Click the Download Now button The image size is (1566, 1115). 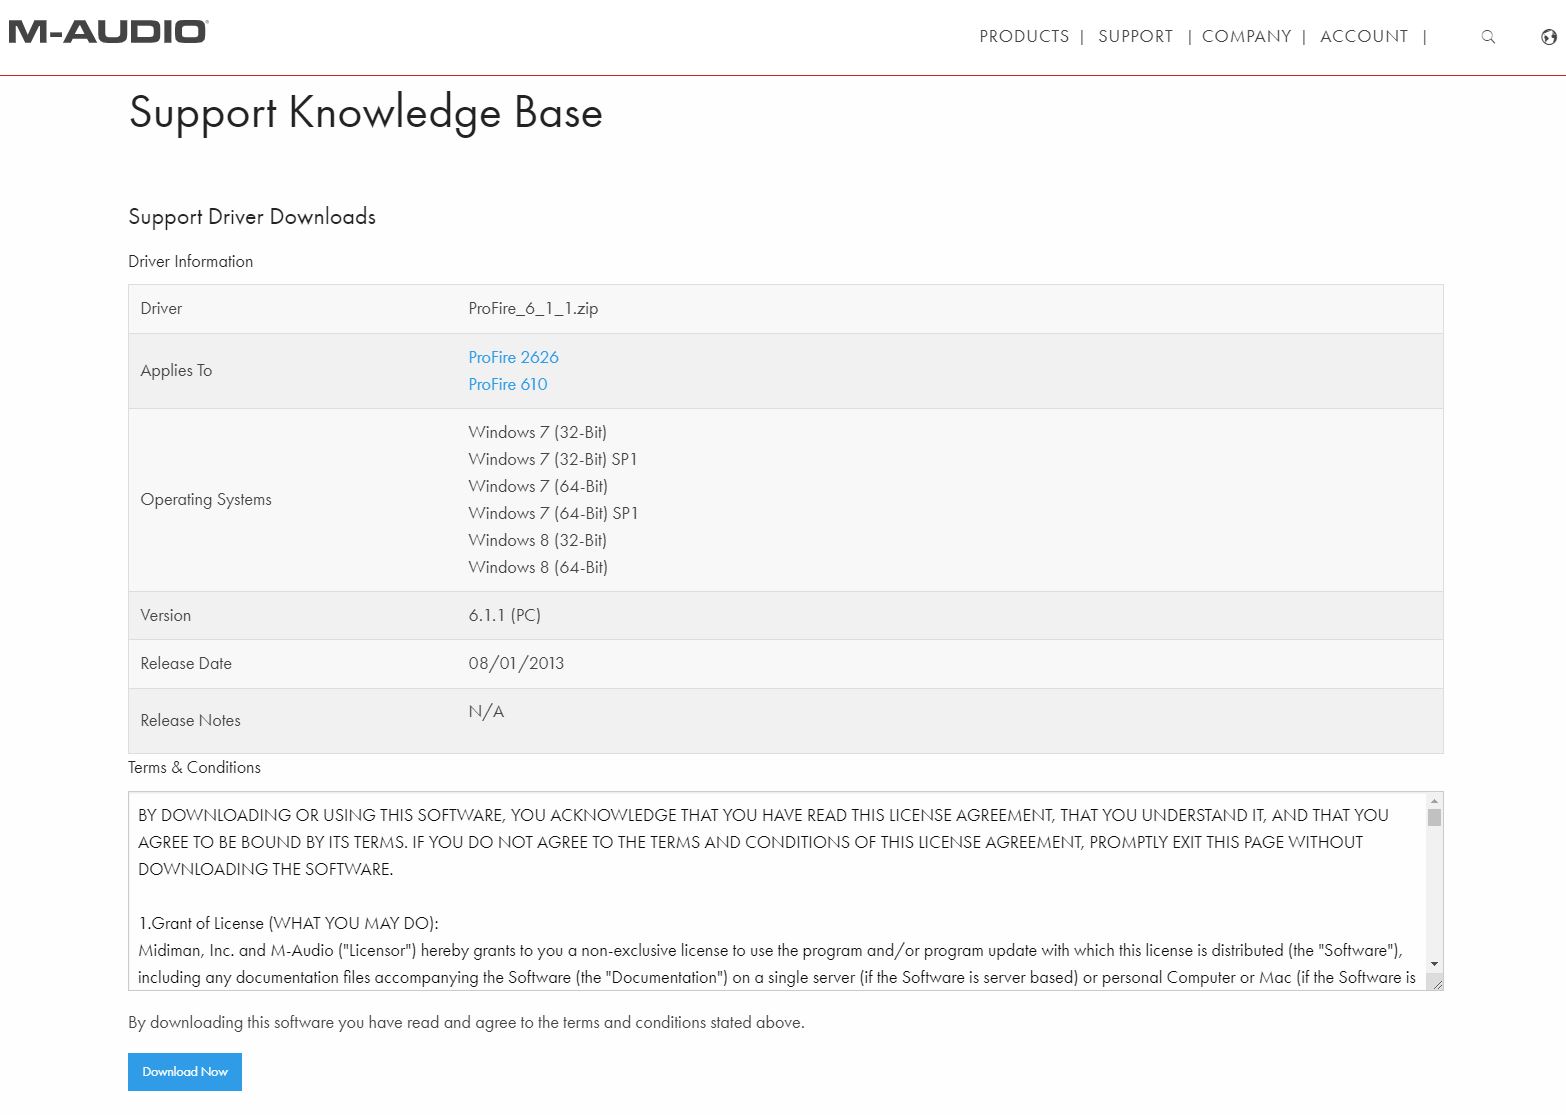[185, 1072]
